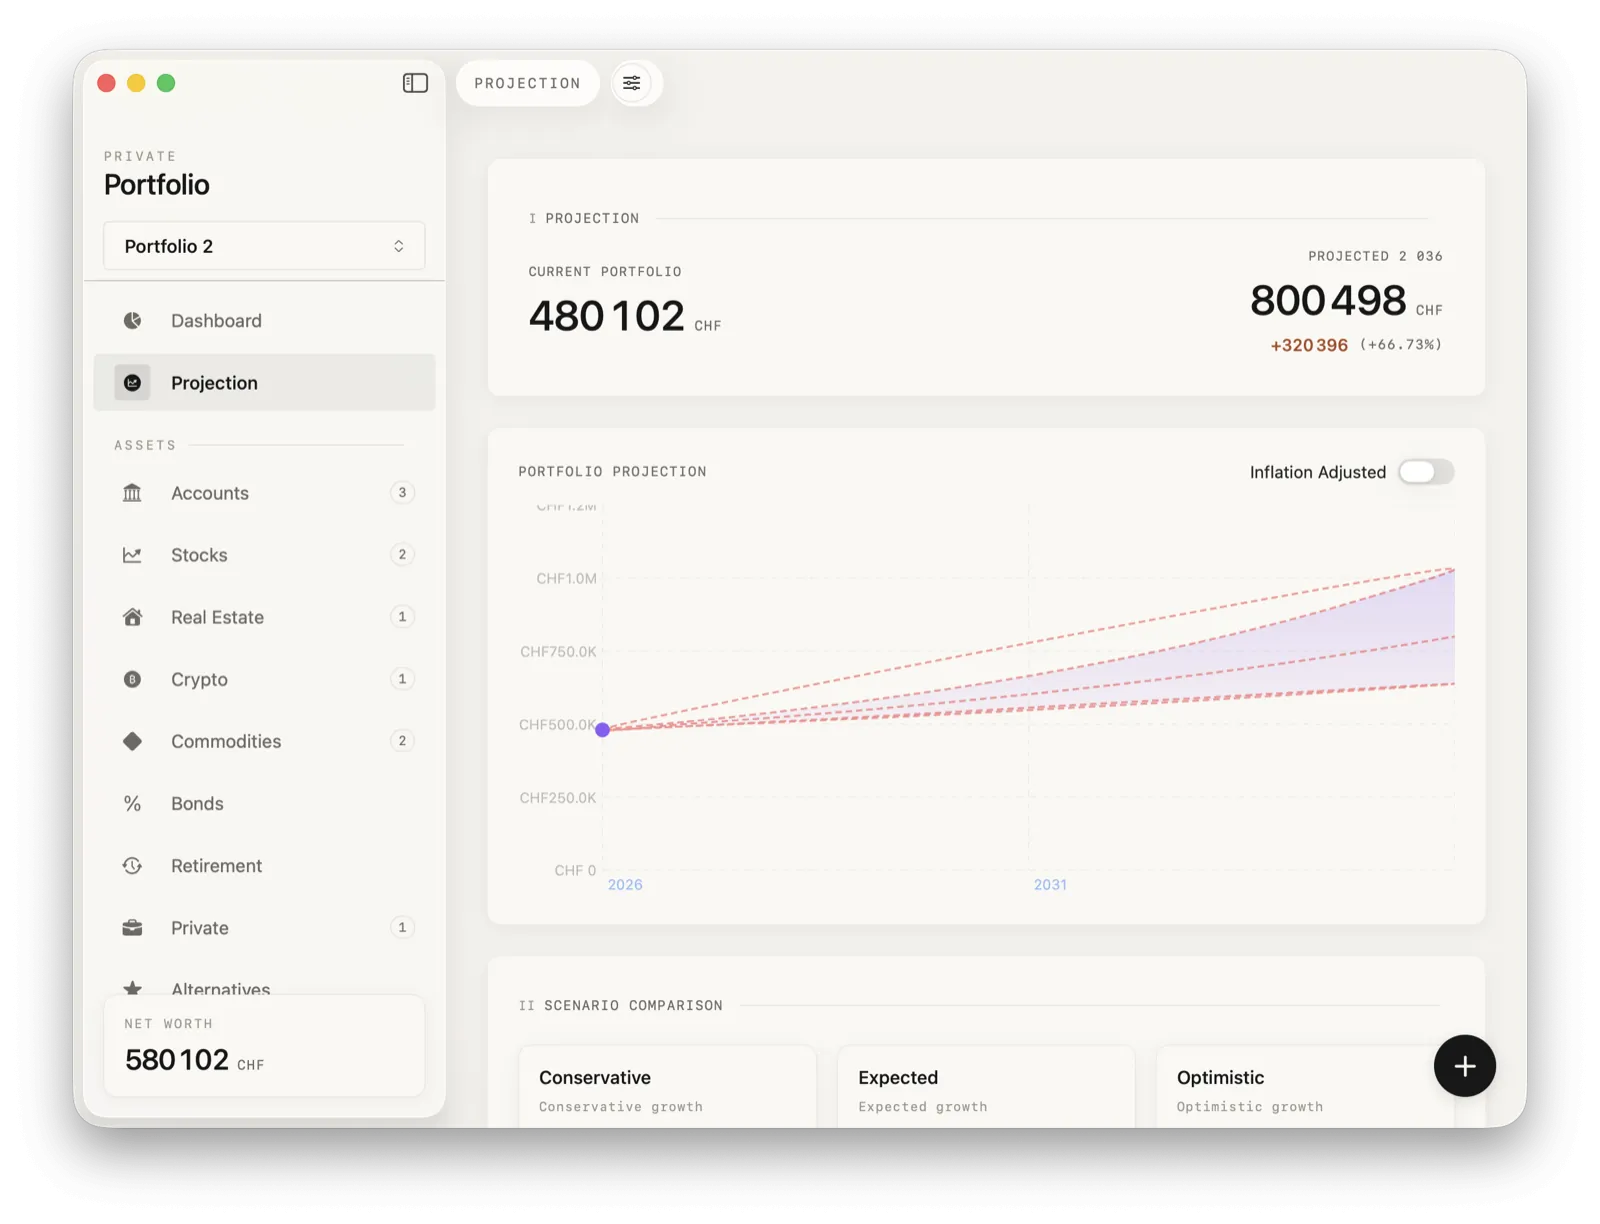The image size is (1600, 1224).
Task: Toggle the sidebar panel icon
Action: [x=415, y=83]
